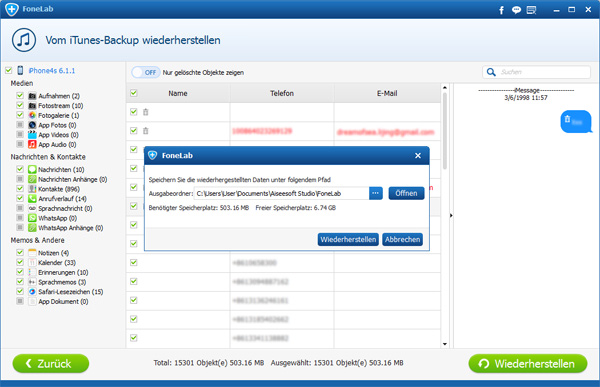Click the green Wiederherstellen button
The image size is (600, 387).
[x=528, y=363]
